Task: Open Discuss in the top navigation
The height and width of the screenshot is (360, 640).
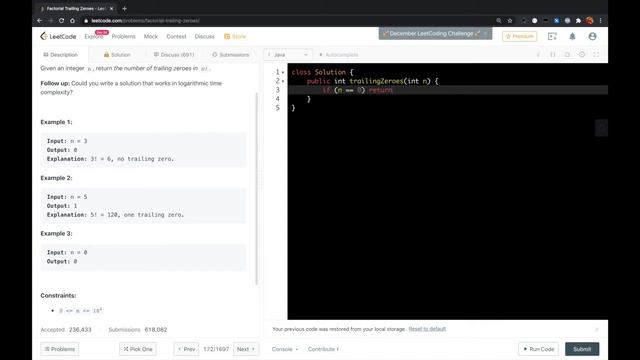Action: tap(204, 36)
